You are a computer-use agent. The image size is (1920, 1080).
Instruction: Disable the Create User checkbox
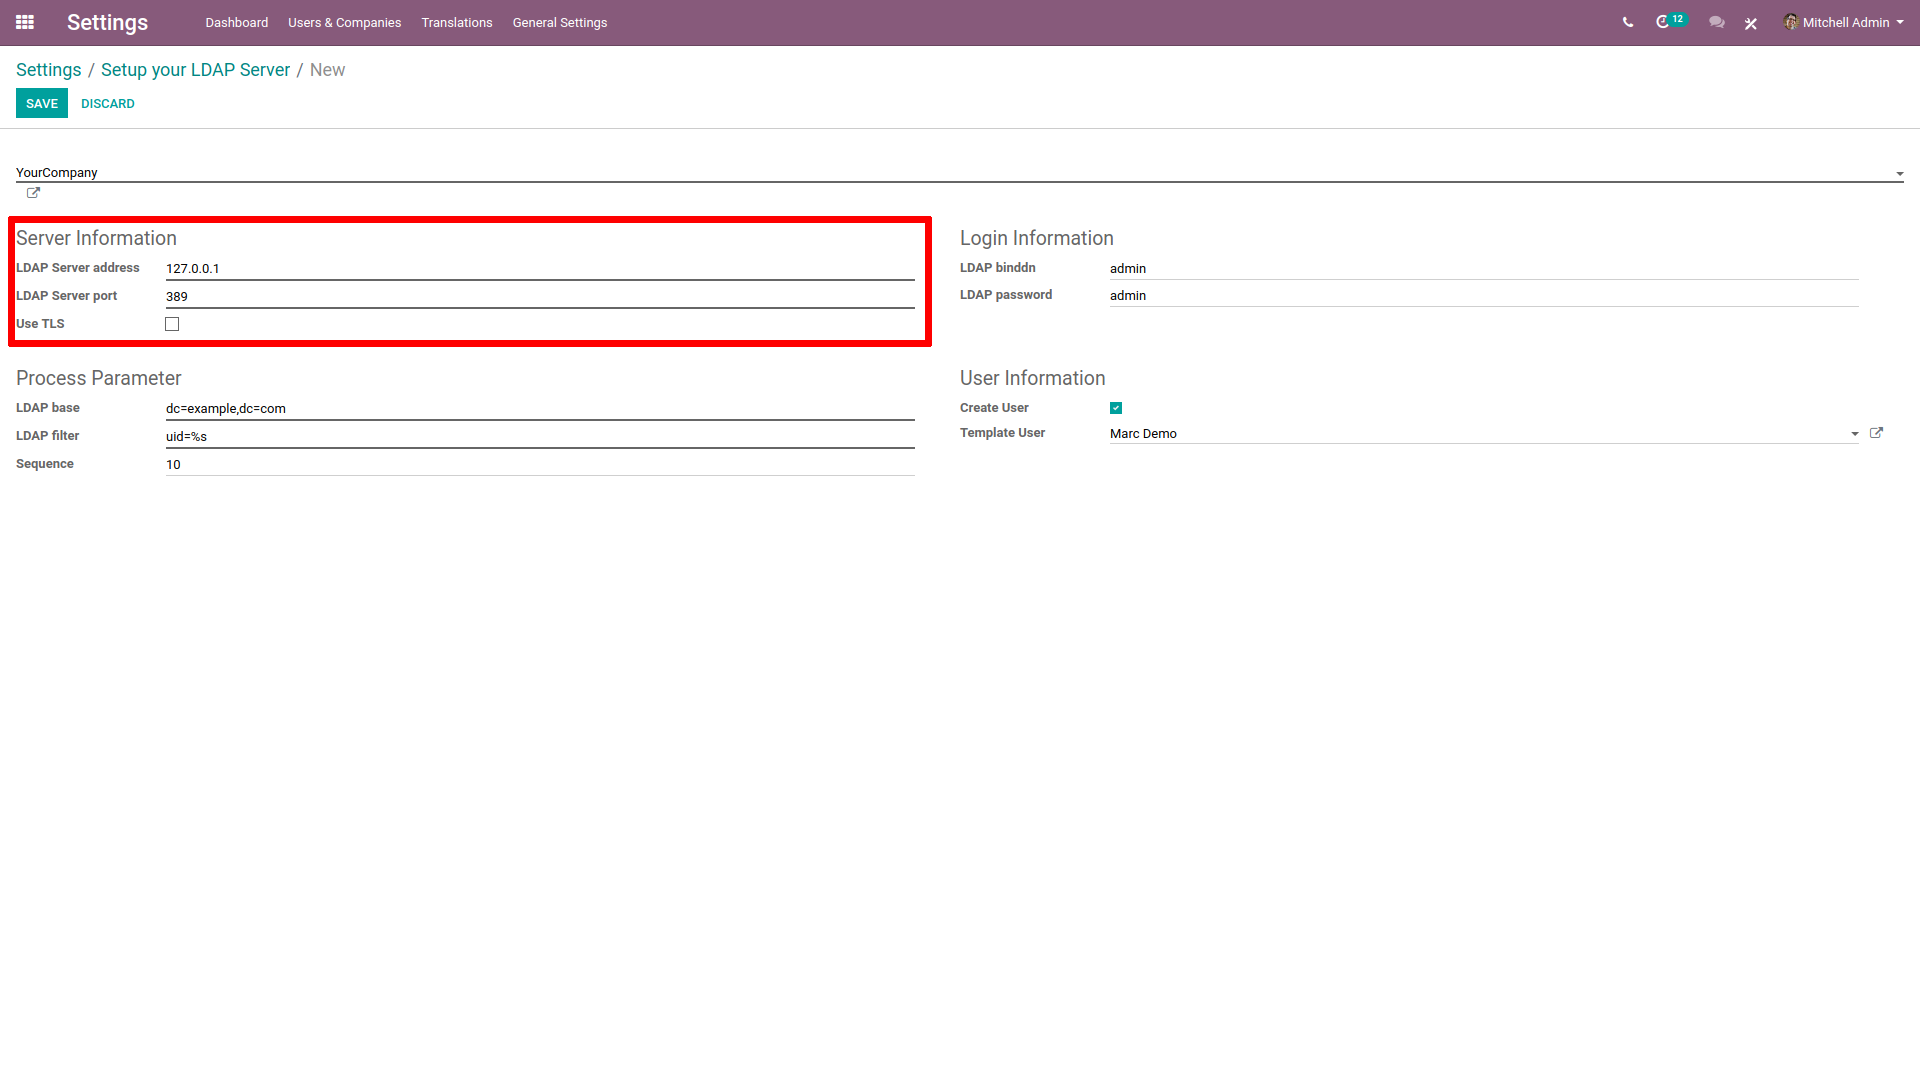1116,407
